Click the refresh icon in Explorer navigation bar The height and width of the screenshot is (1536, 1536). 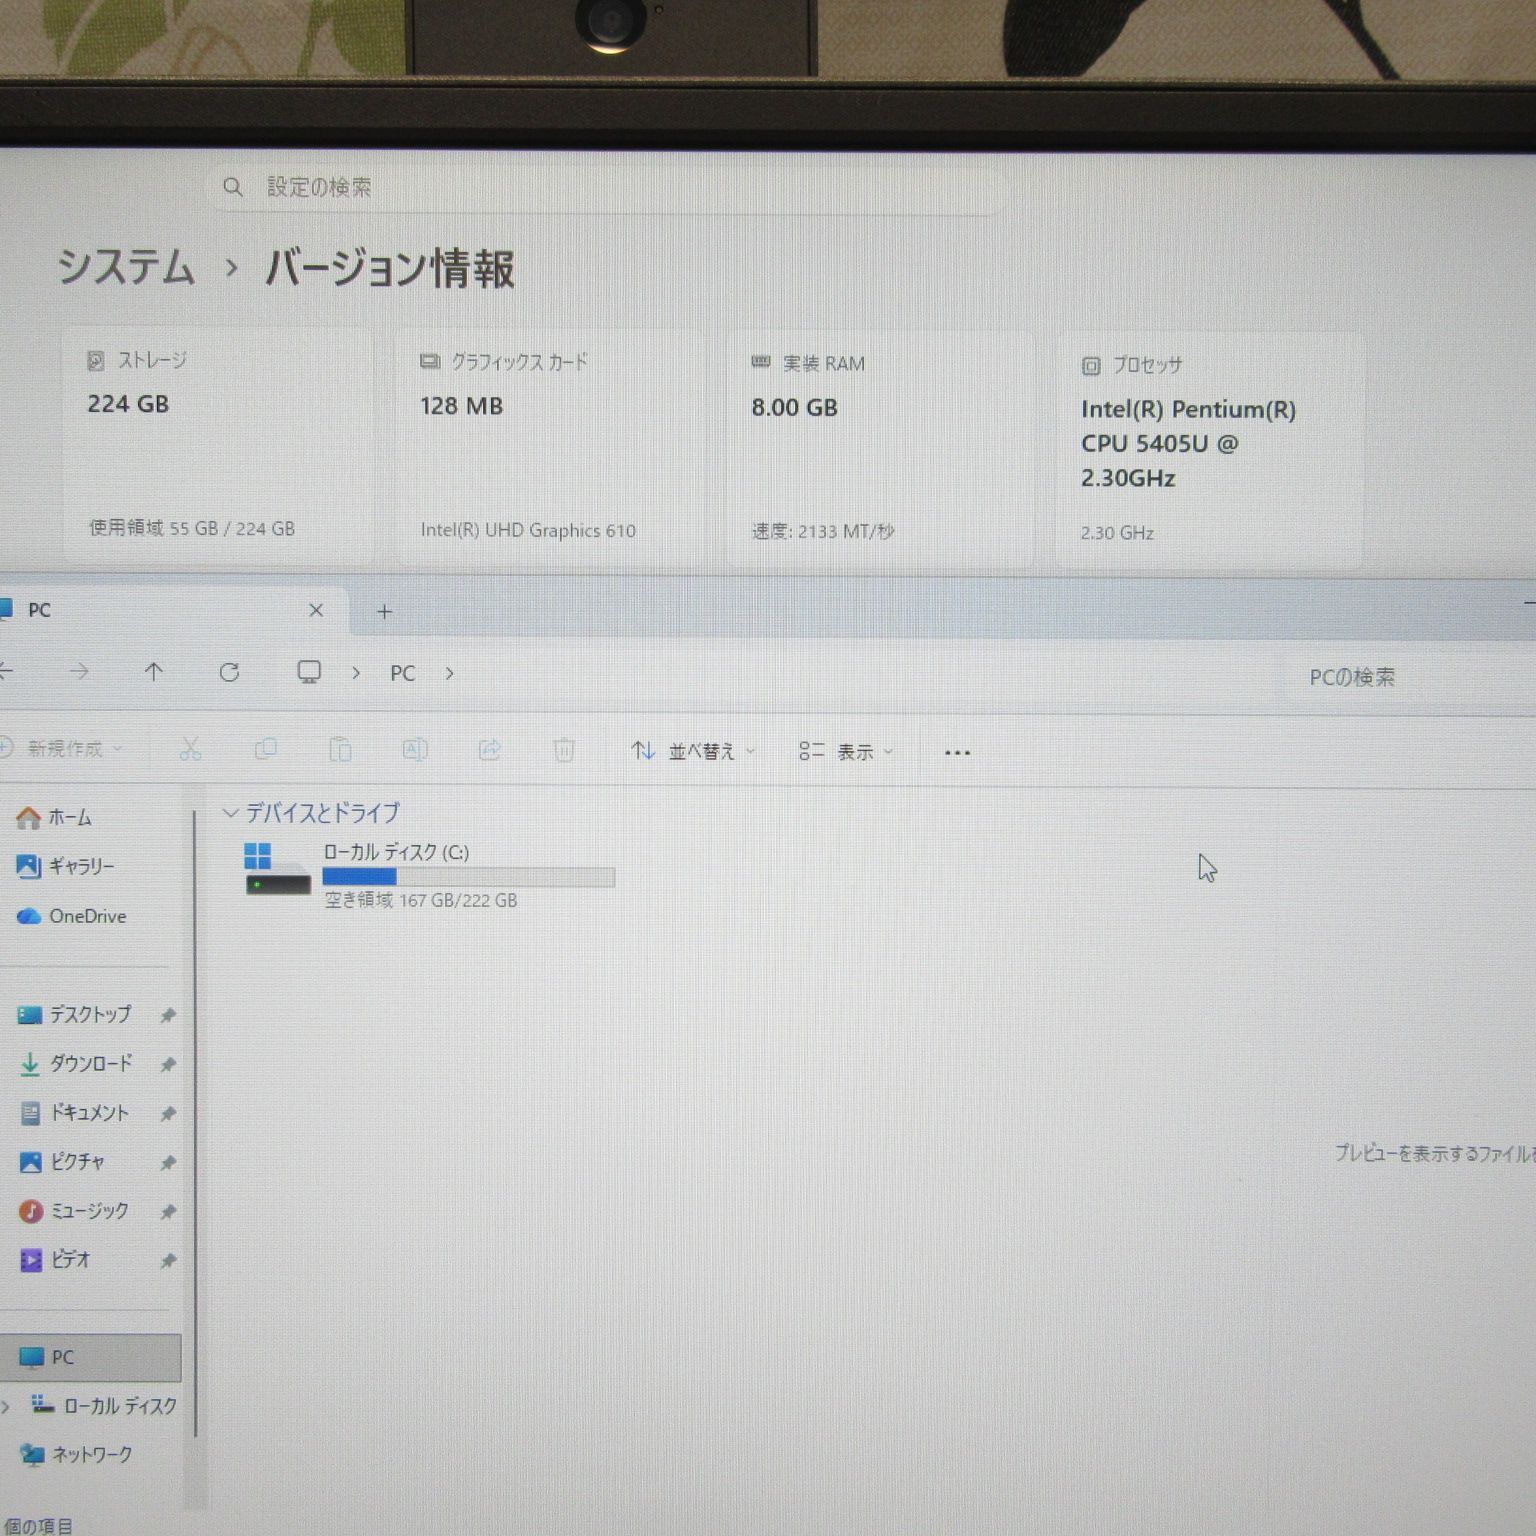pyautogui.click(x=229, y=672)
